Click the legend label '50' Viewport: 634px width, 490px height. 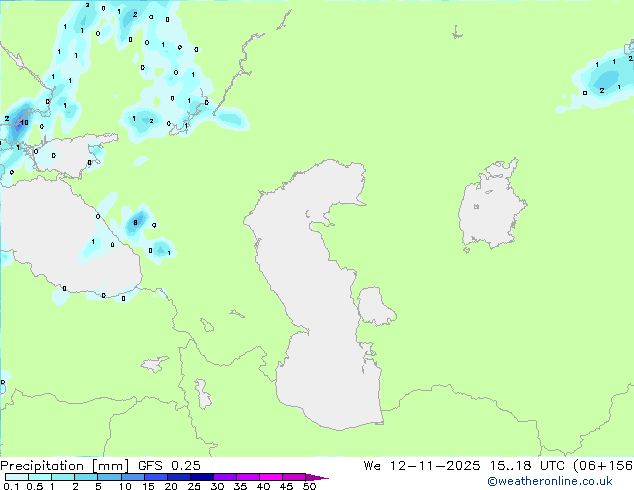(309, 486)
